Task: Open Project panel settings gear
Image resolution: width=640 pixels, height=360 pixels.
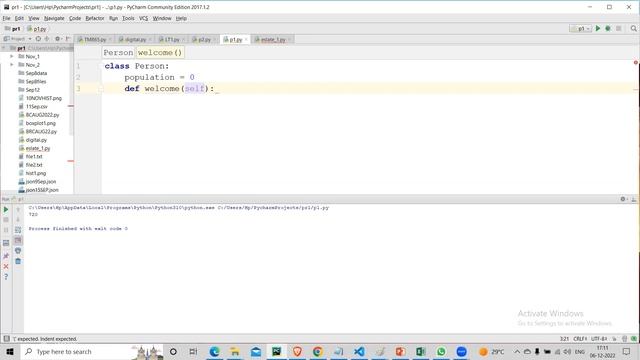Action: [58, 39]
